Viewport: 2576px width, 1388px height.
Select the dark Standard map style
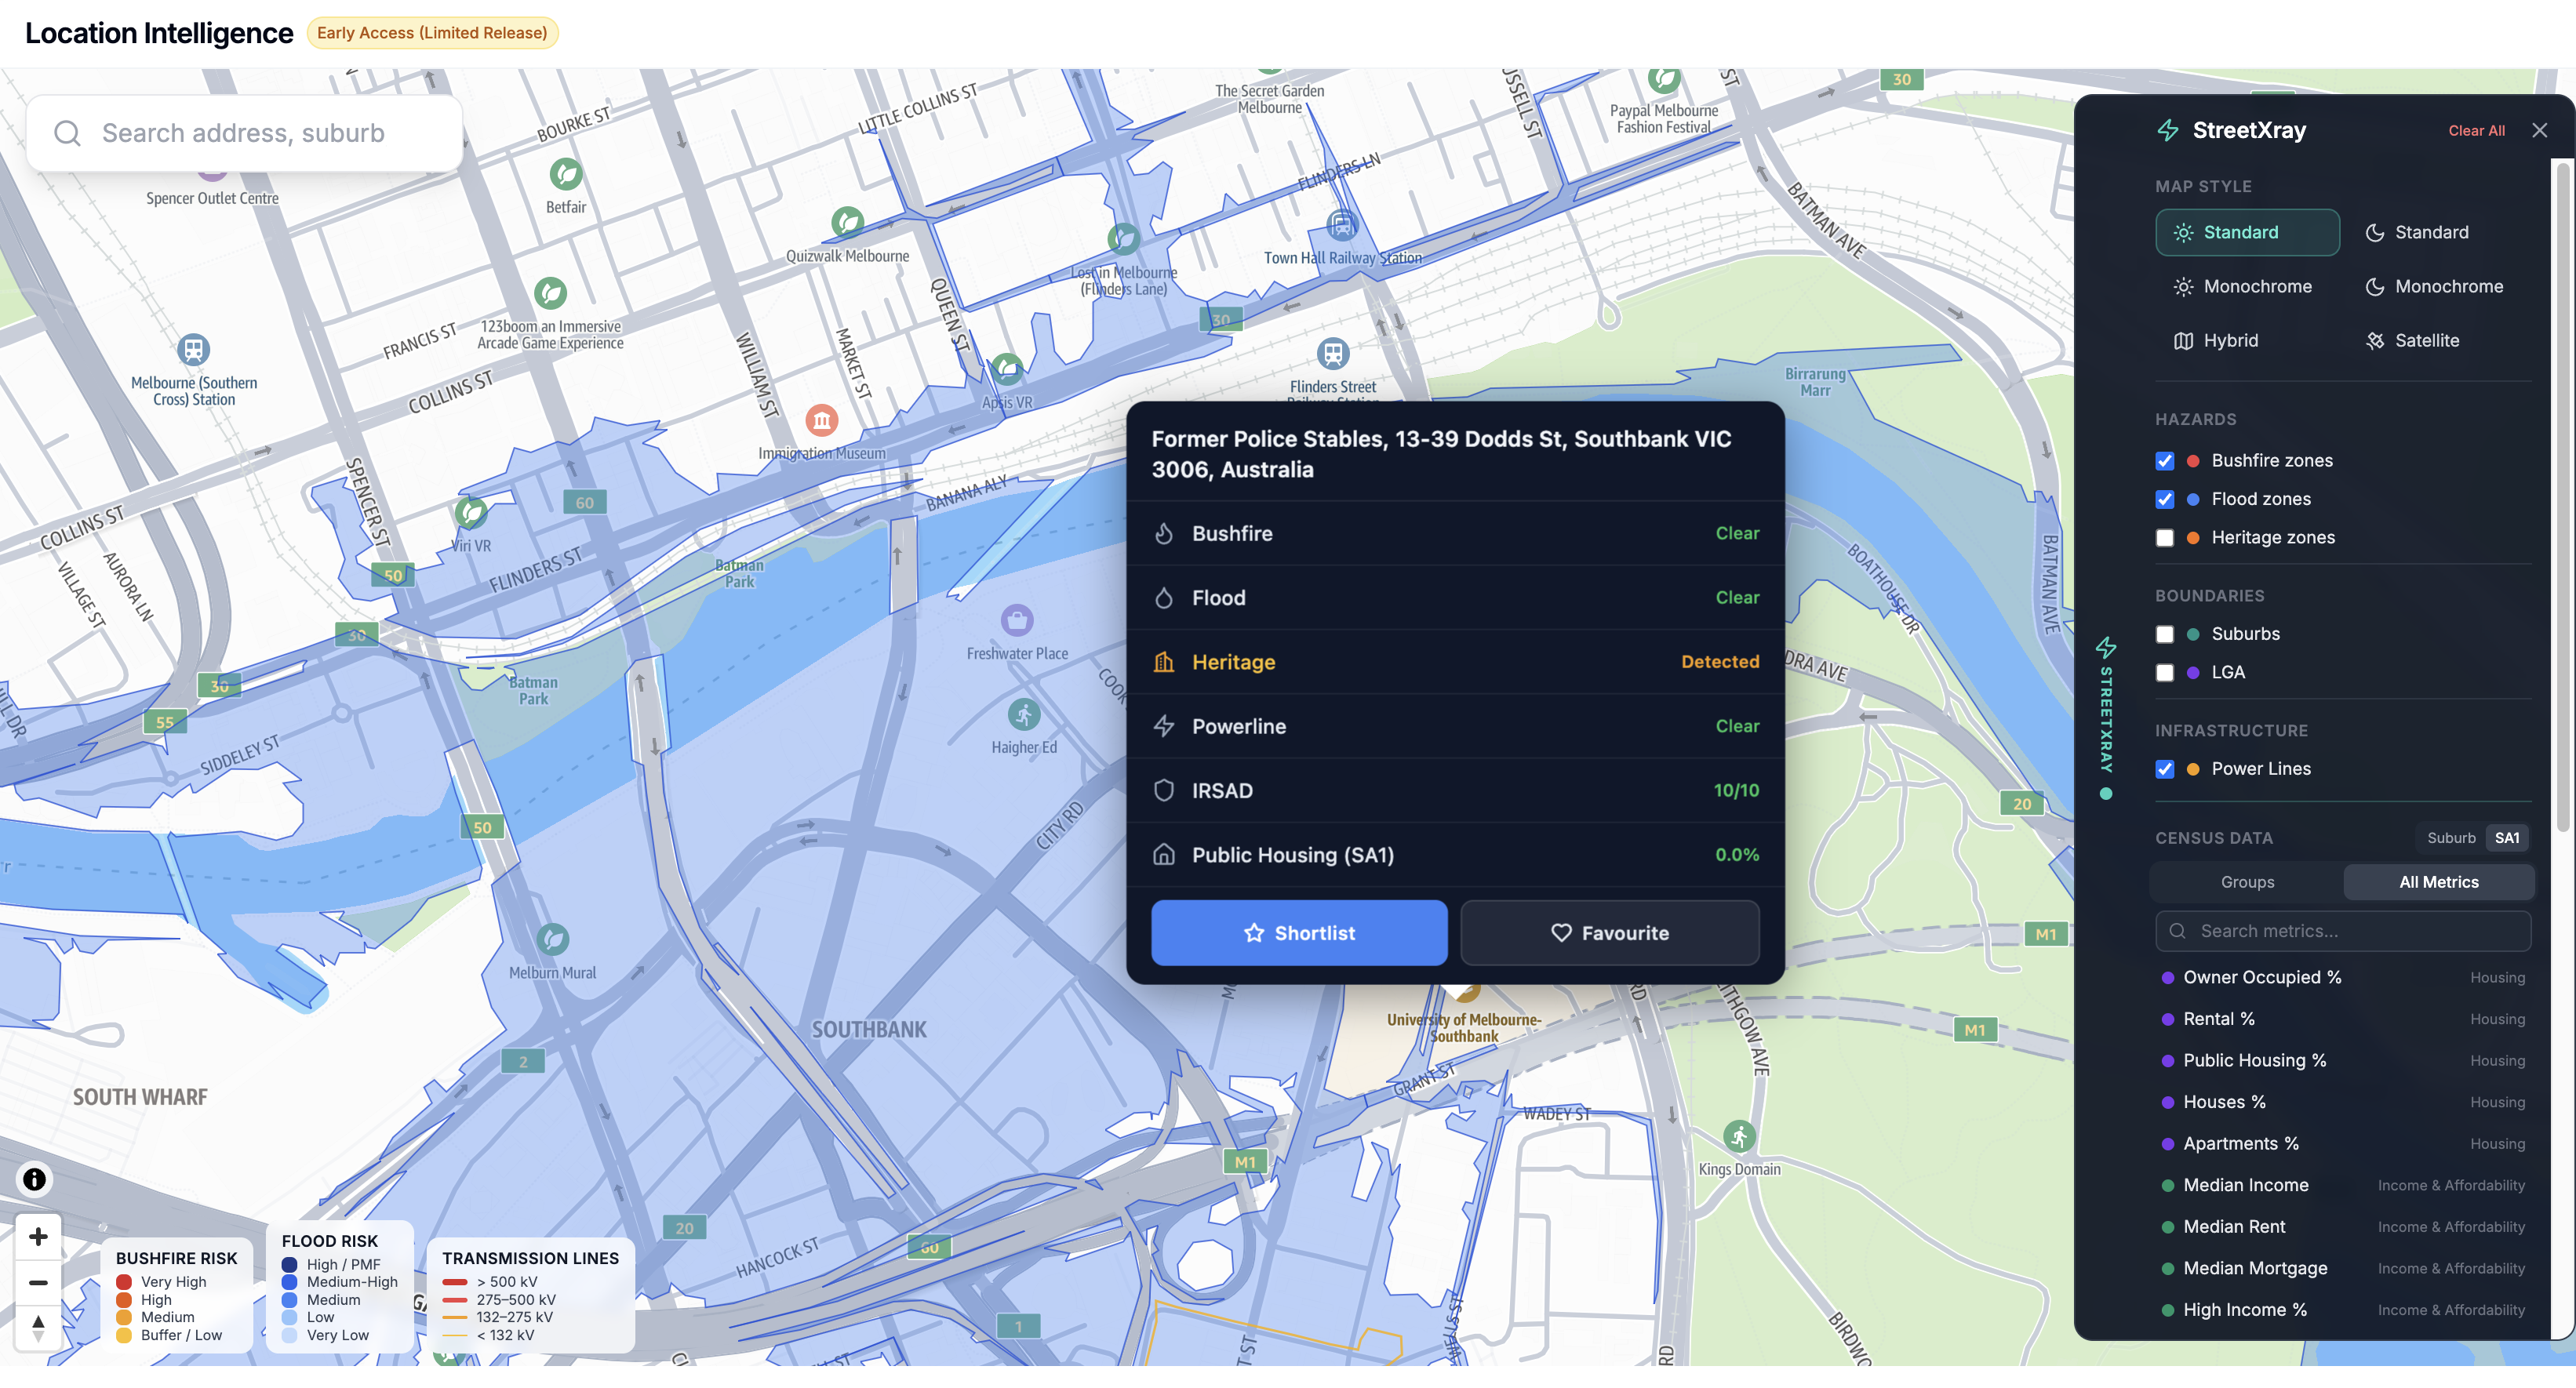point(2438,232)
